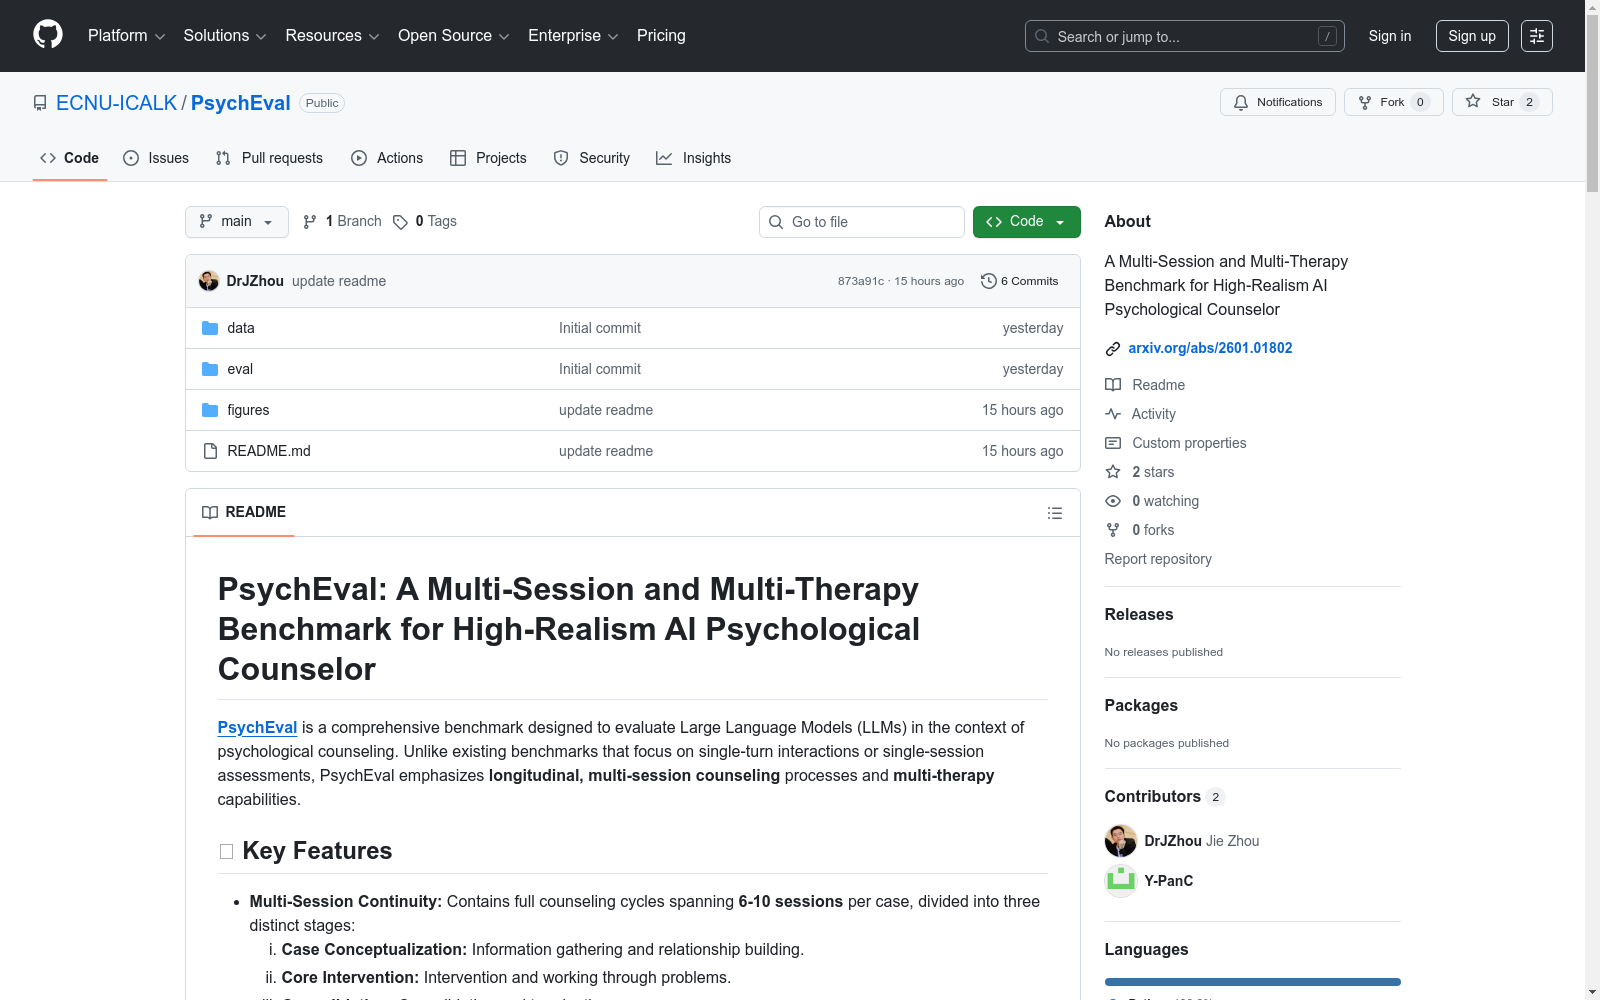Click the Custom properties note icon

pos(1113,443)
